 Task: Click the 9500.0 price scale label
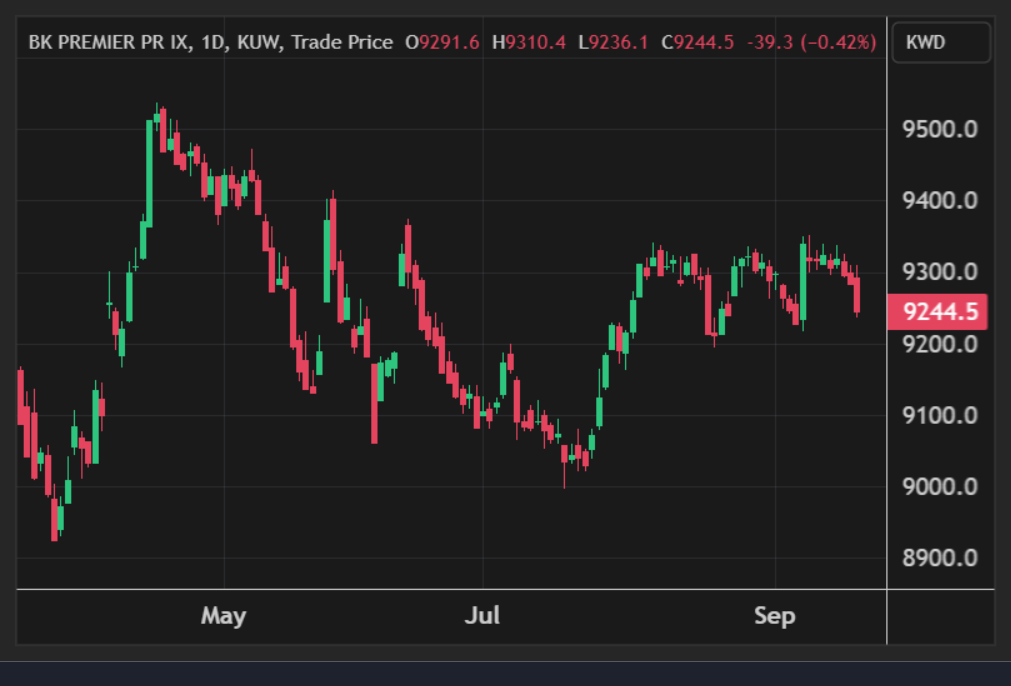tap(940, 130)
